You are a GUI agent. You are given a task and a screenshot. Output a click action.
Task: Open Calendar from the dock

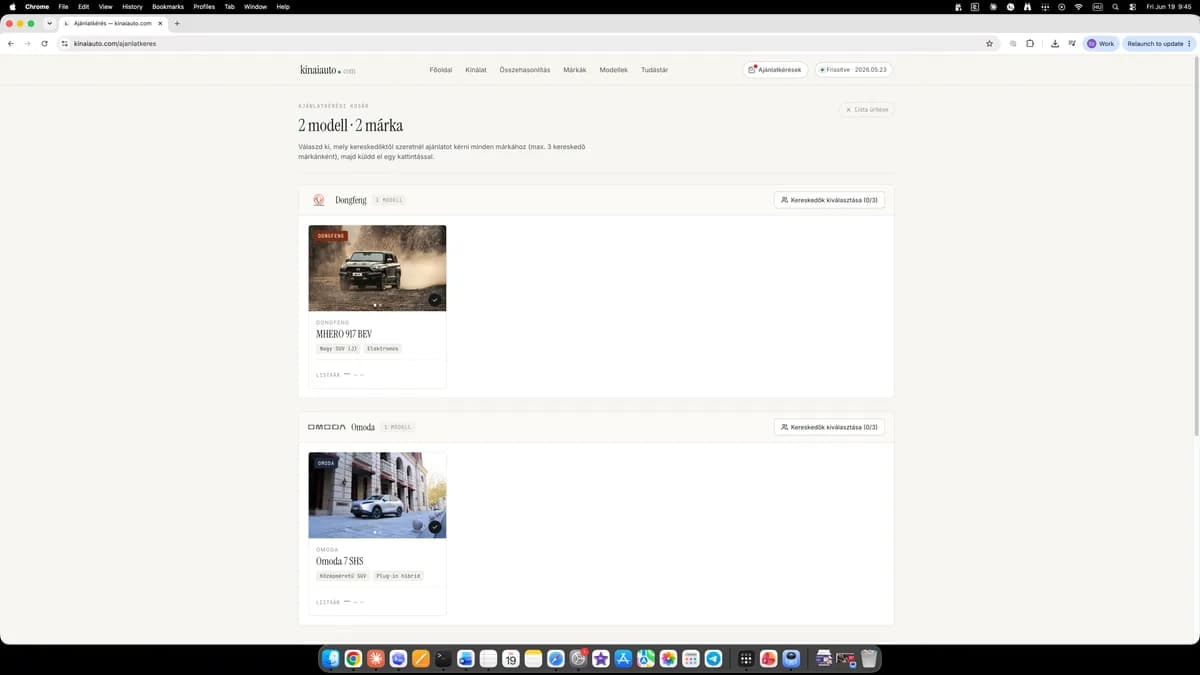tap(511, 659)
